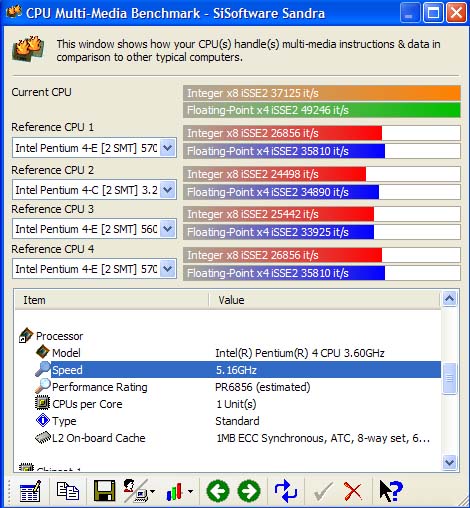This screenshot has width=470, height=508.
Task: Click the list scrollbar down arrow
Action: 449,462
